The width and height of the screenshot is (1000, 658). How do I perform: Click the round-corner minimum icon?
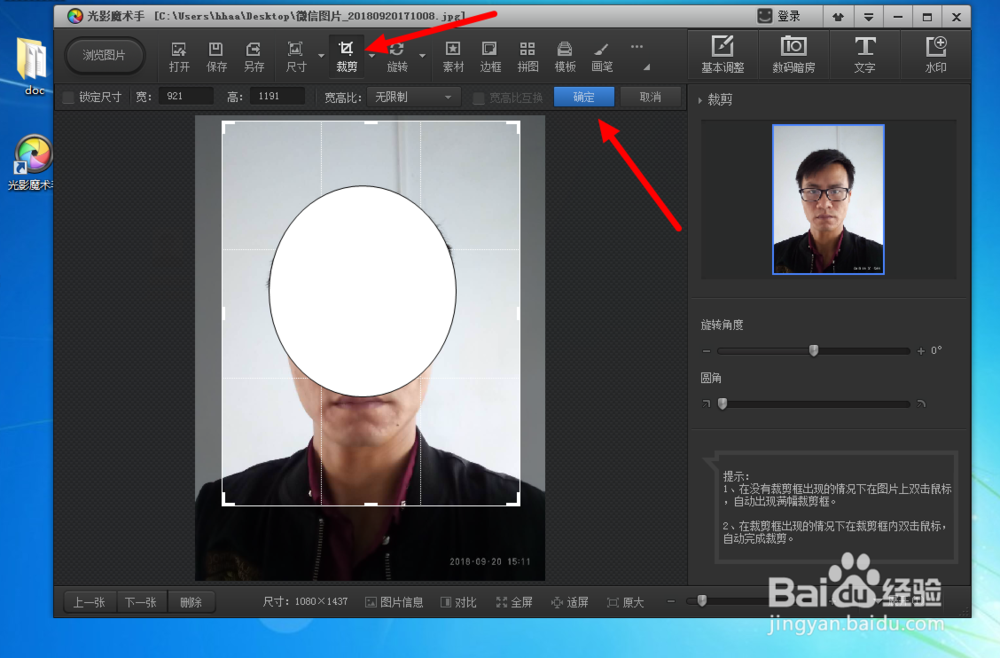click(706, 404)
